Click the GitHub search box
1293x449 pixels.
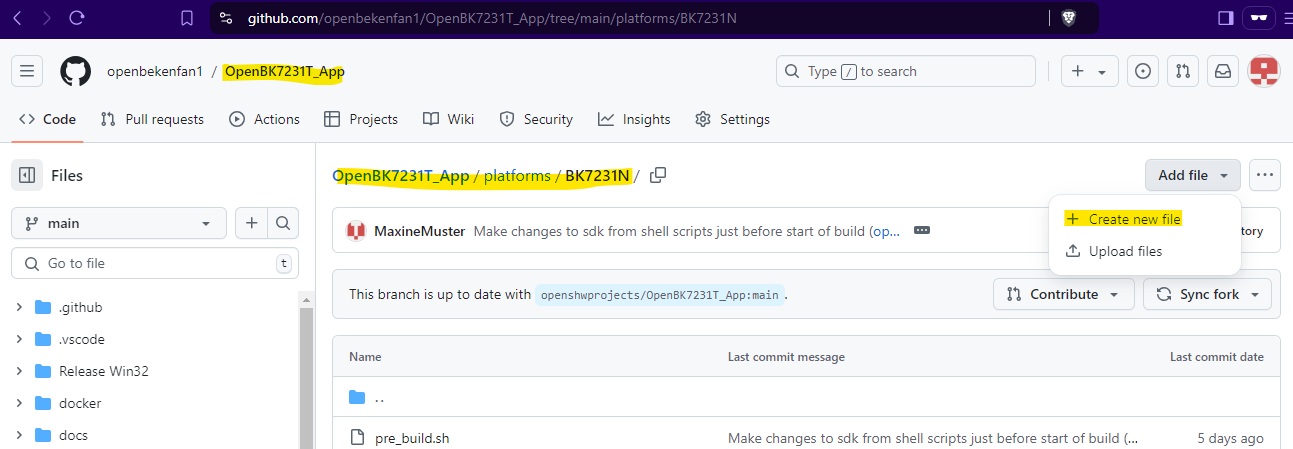[906, 71]
